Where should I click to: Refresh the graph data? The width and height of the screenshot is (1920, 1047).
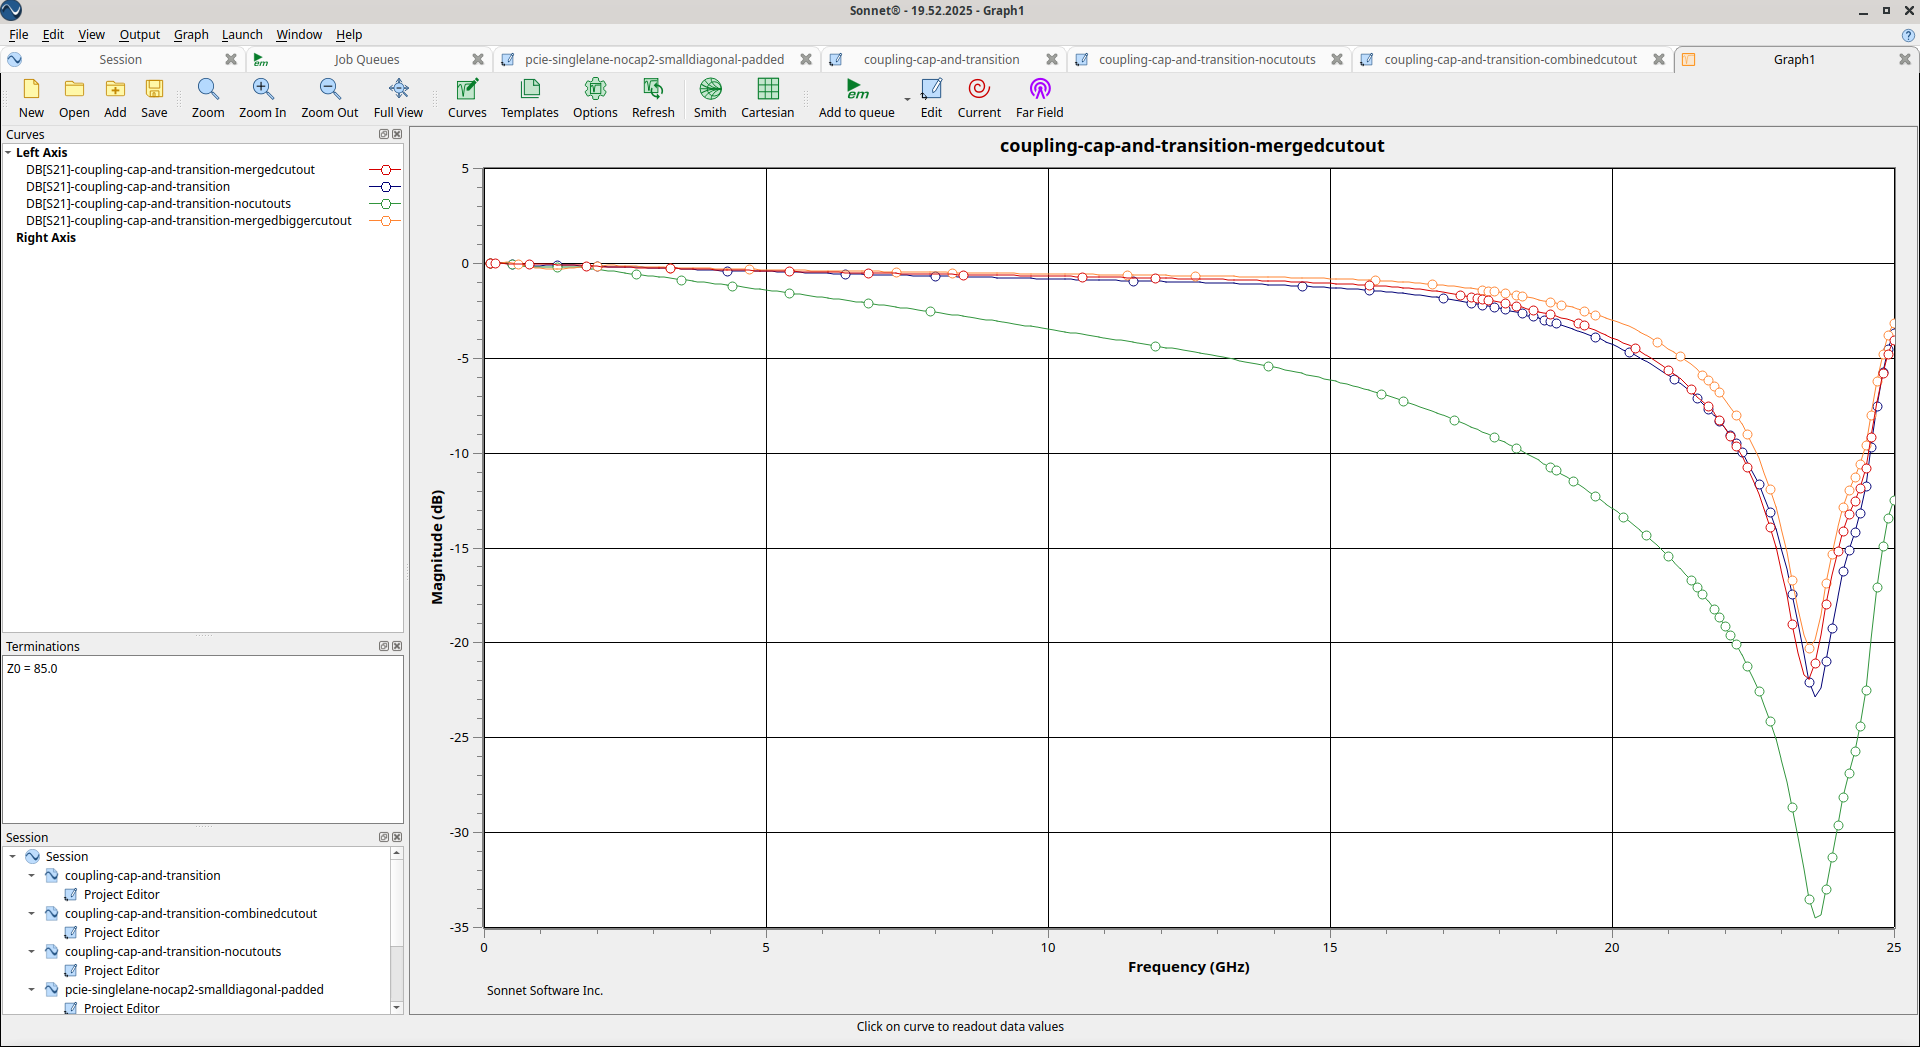point(653,98)
